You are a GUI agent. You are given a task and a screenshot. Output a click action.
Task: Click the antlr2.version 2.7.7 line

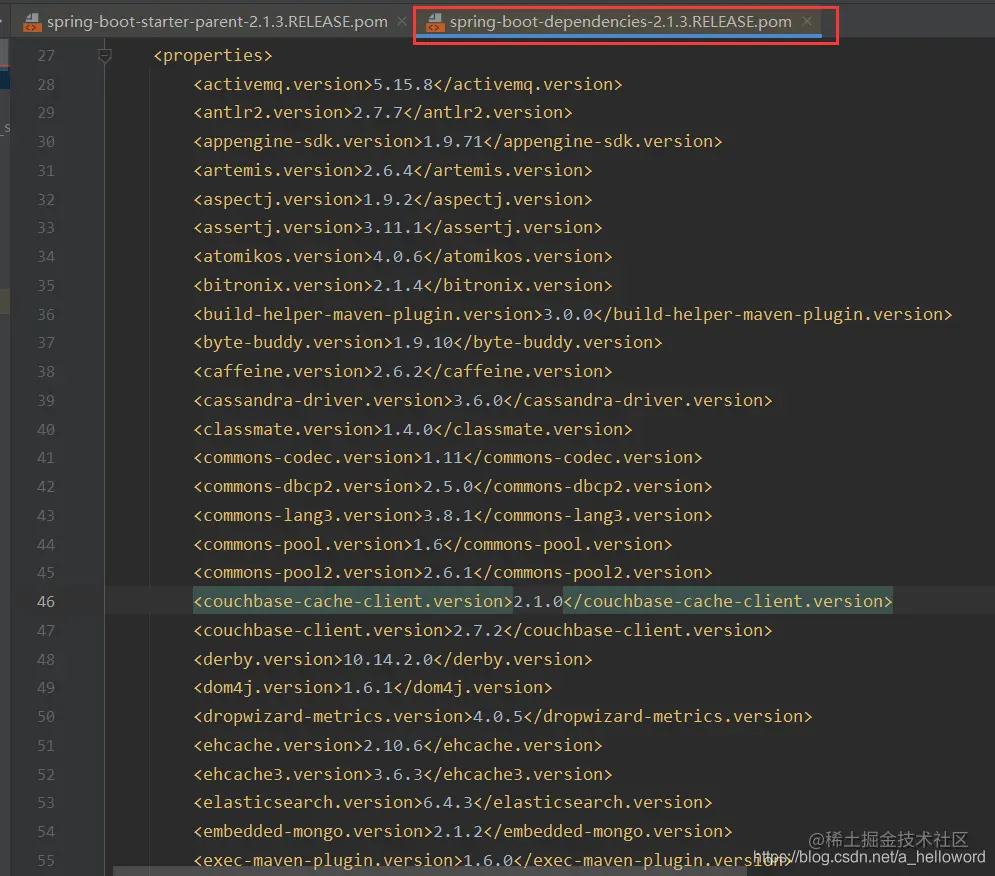383,113
